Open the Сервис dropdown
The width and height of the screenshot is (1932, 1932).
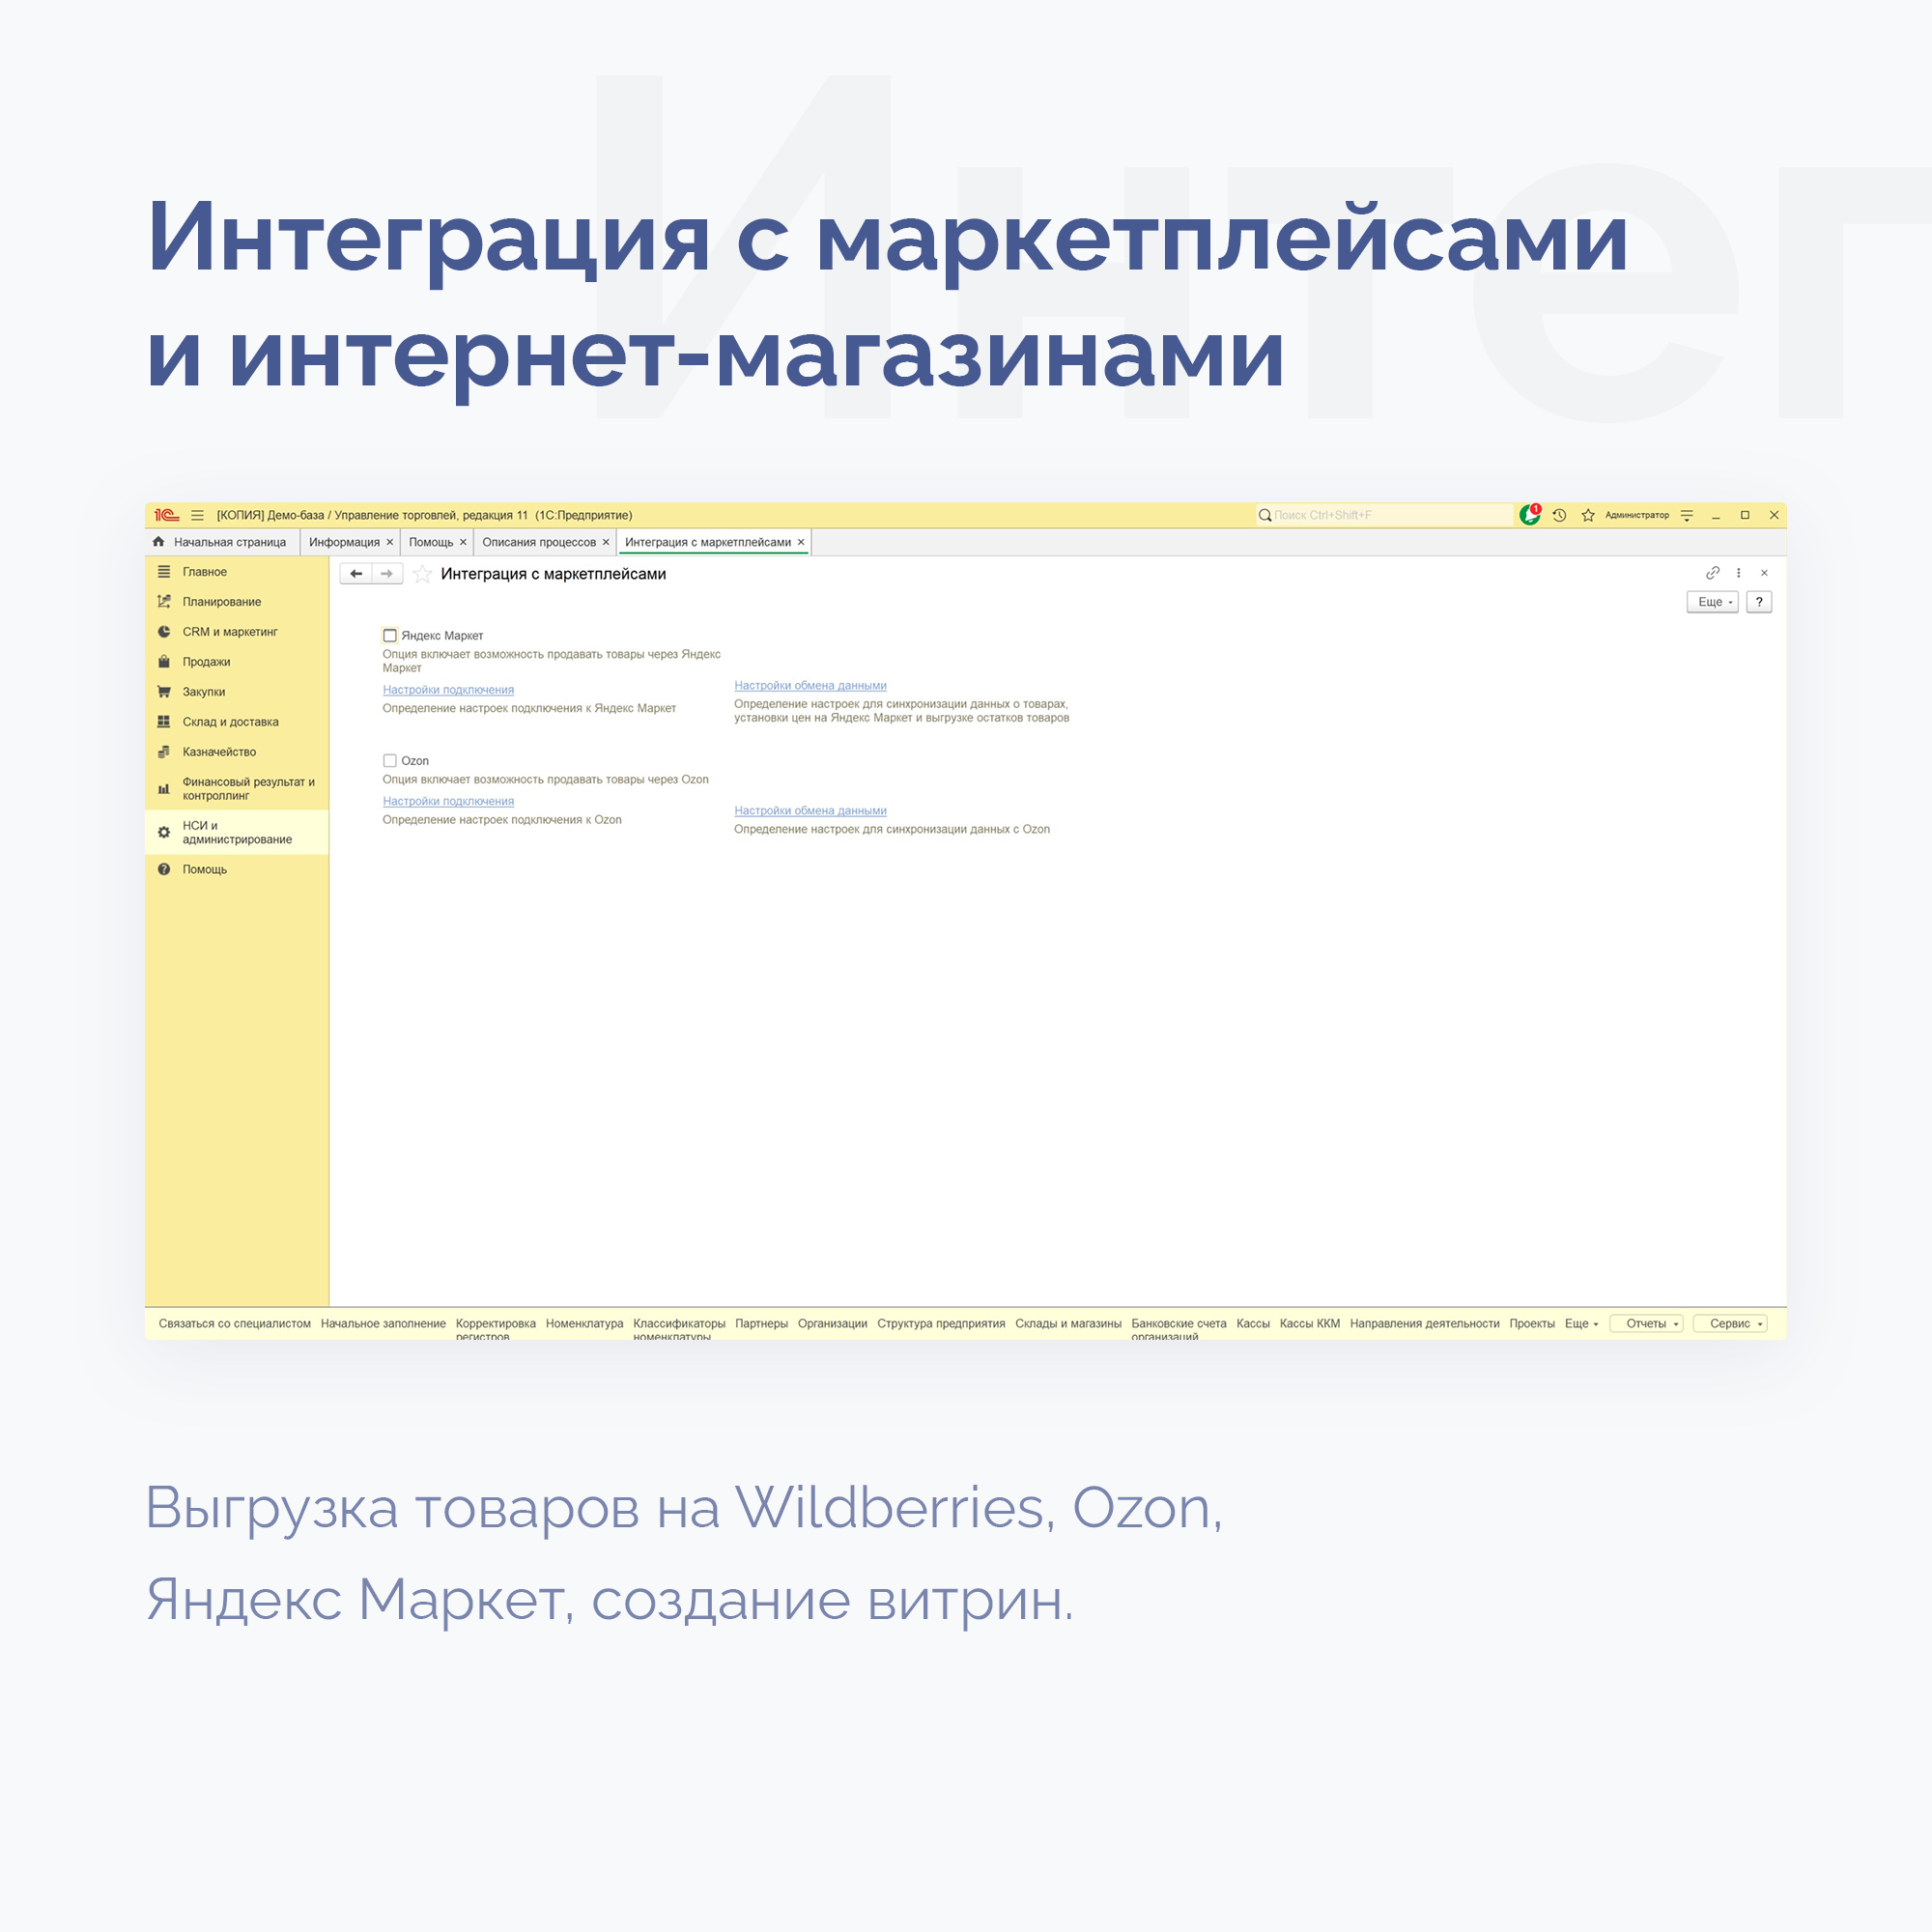(x=1731, y=1323)
